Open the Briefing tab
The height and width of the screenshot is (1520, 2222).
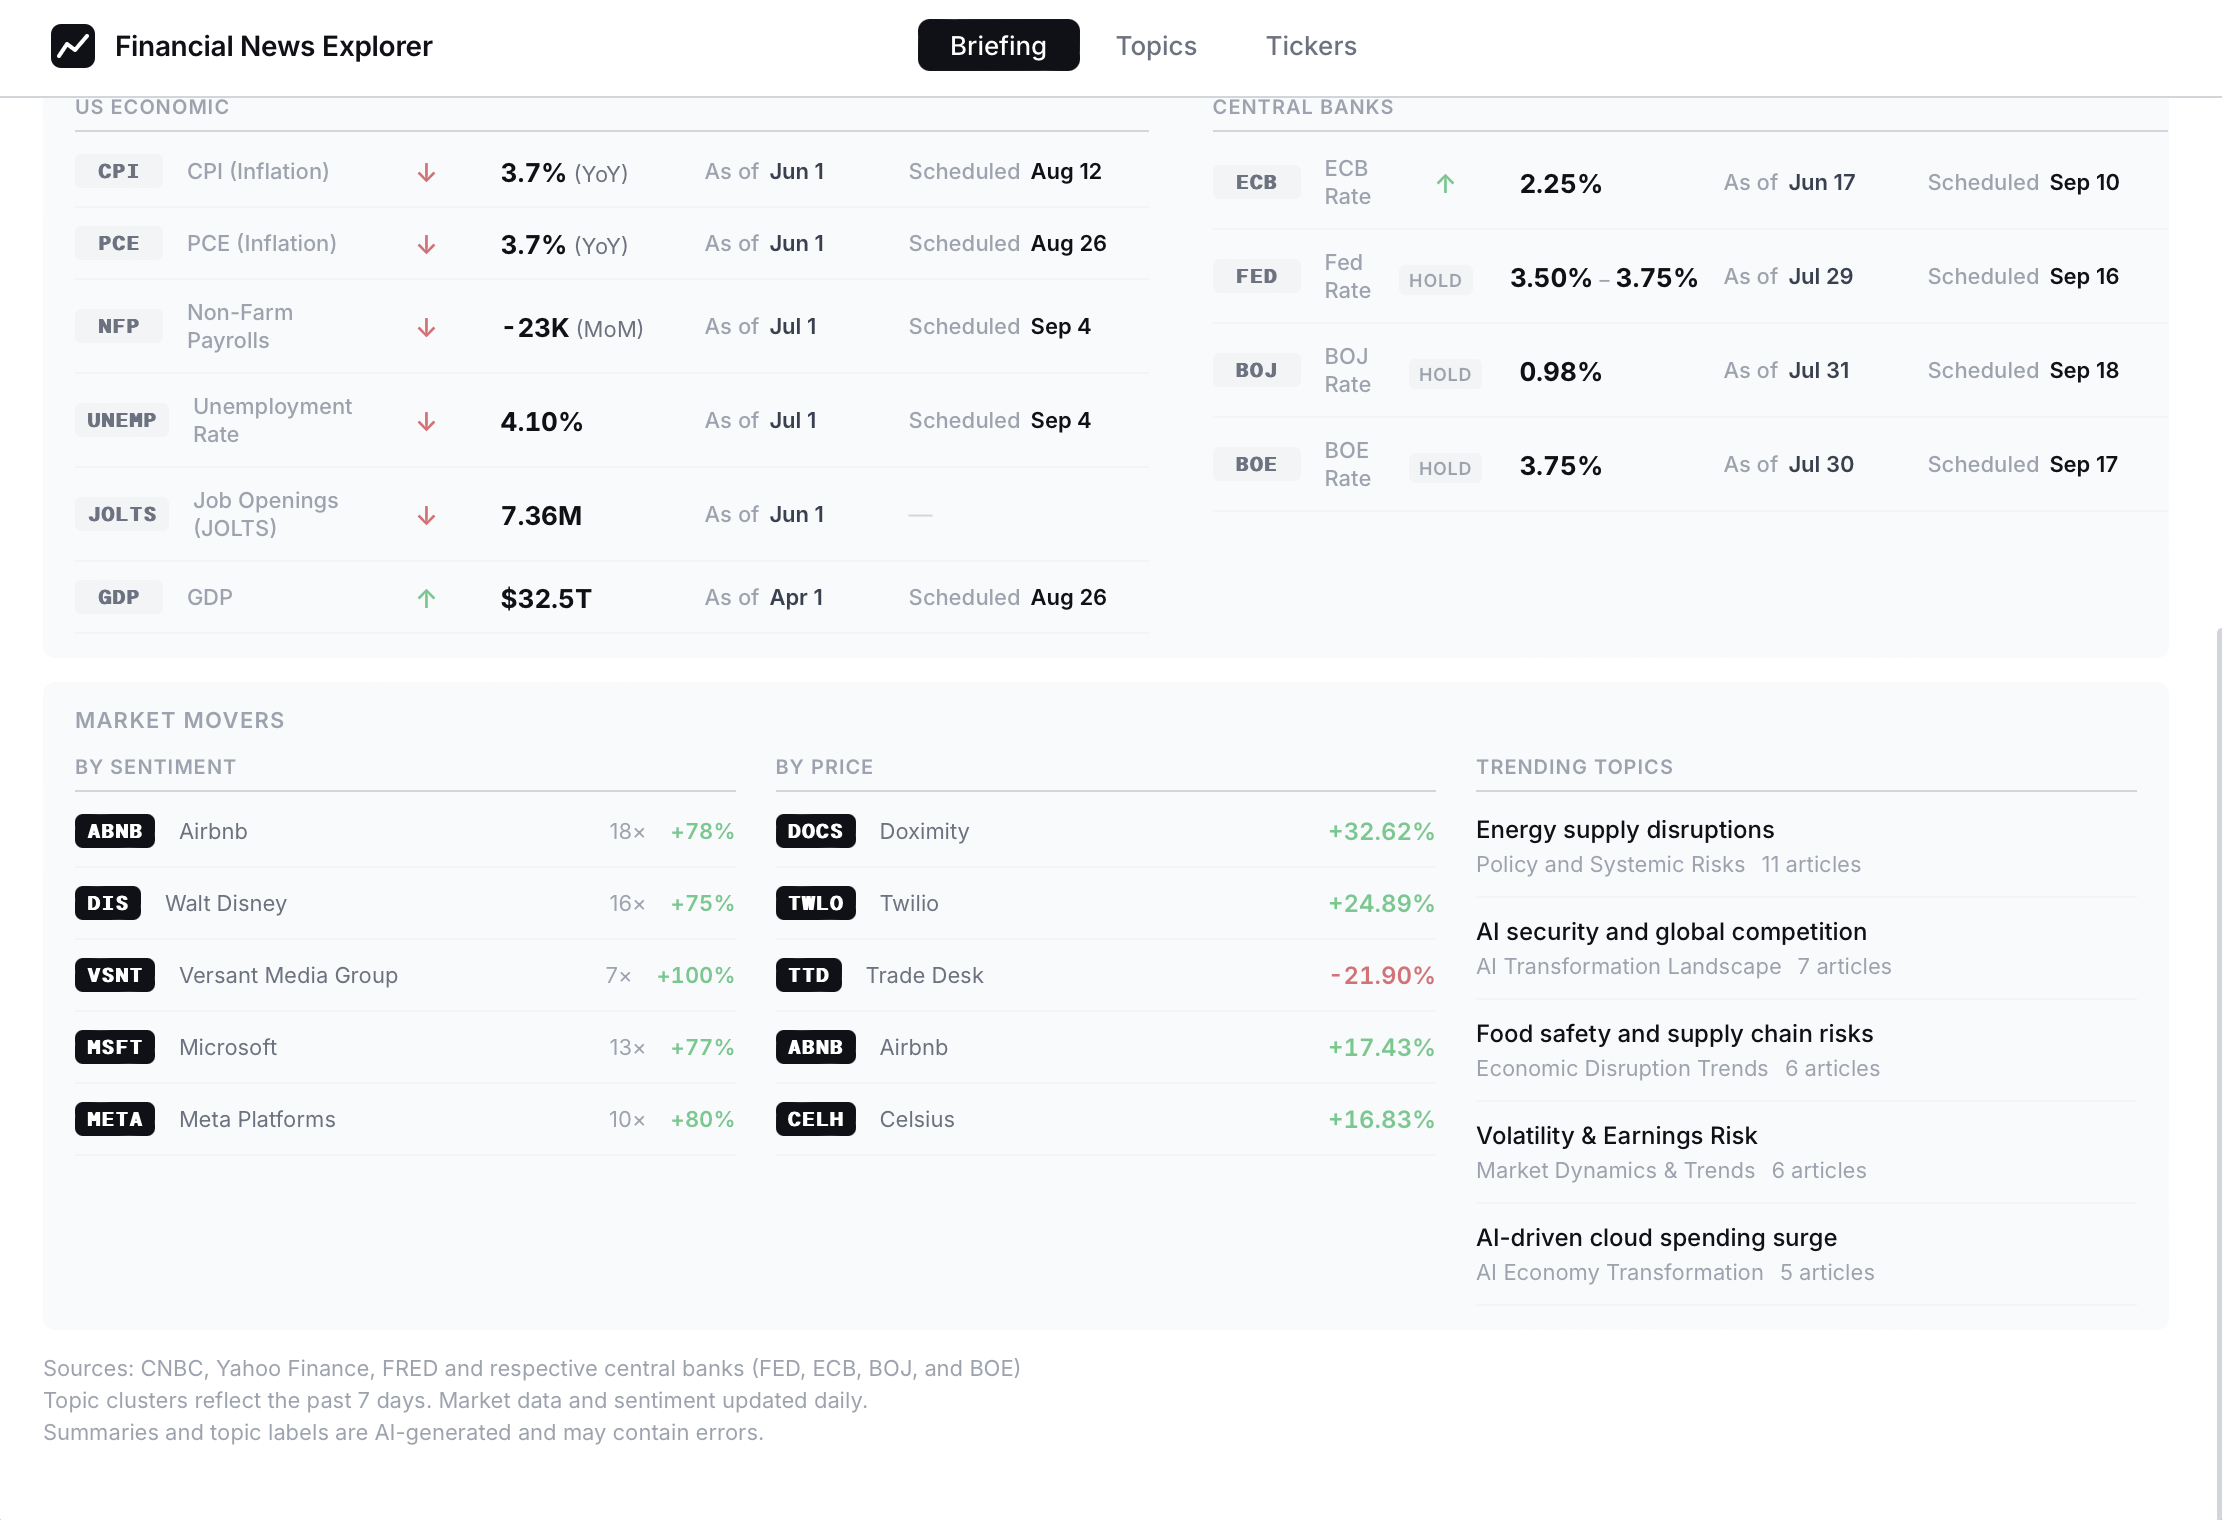[x=998, y=46]
